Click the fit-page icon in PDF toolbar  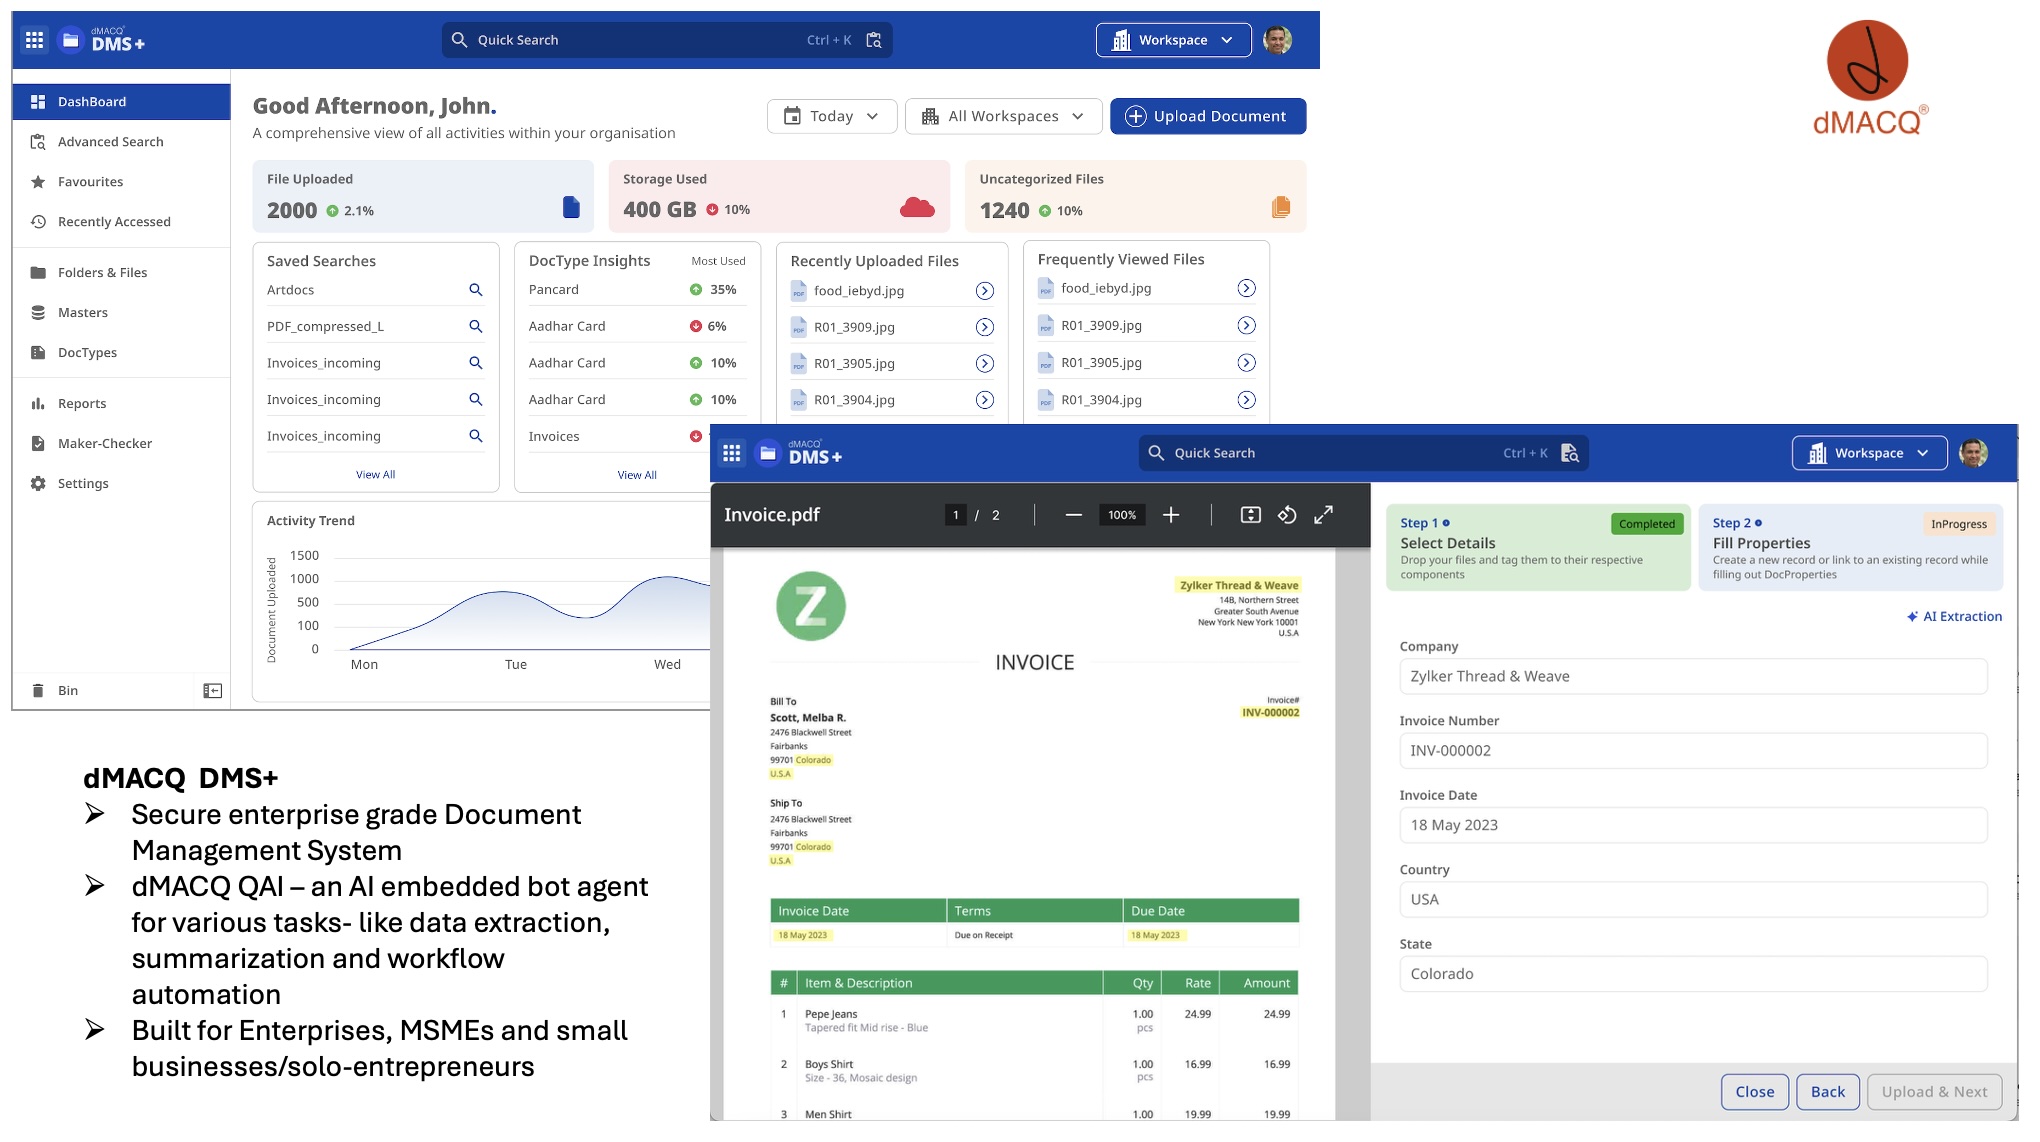click(x=1250, y=515)
